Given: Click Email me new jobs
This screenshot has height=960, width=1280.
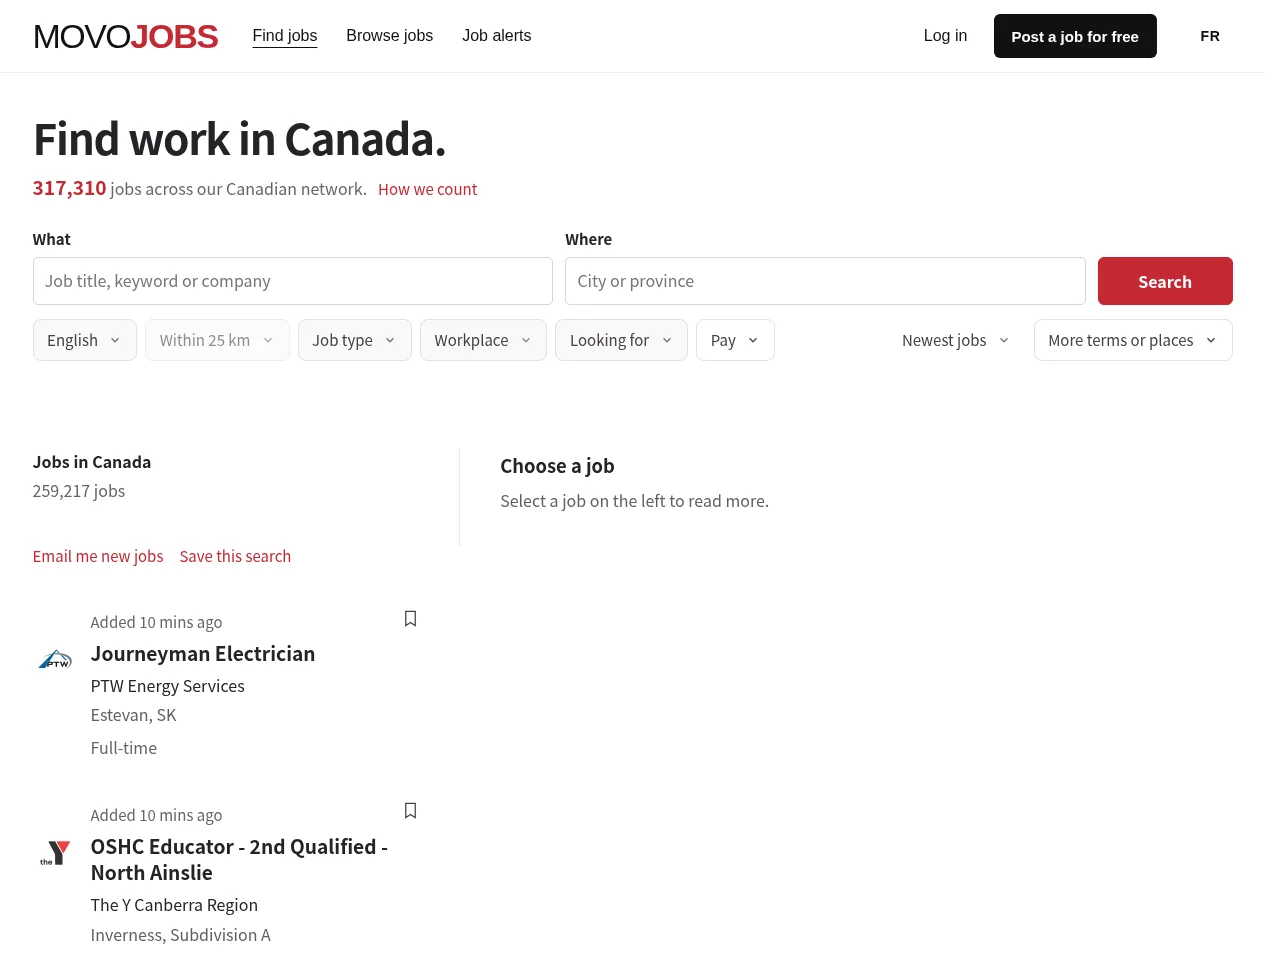Looking at the screenshot, I should (98, 556).
